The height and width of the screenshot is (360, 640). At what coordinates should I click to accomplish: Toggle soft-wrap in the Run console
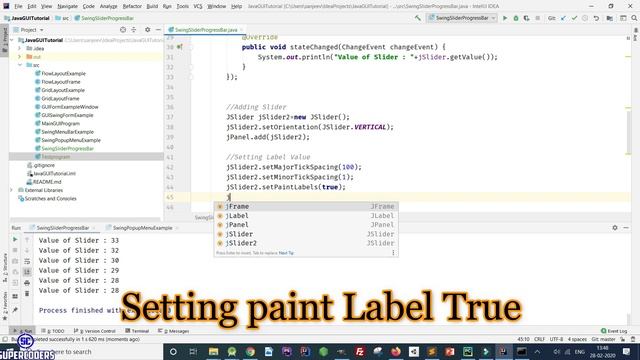point(27,261)
